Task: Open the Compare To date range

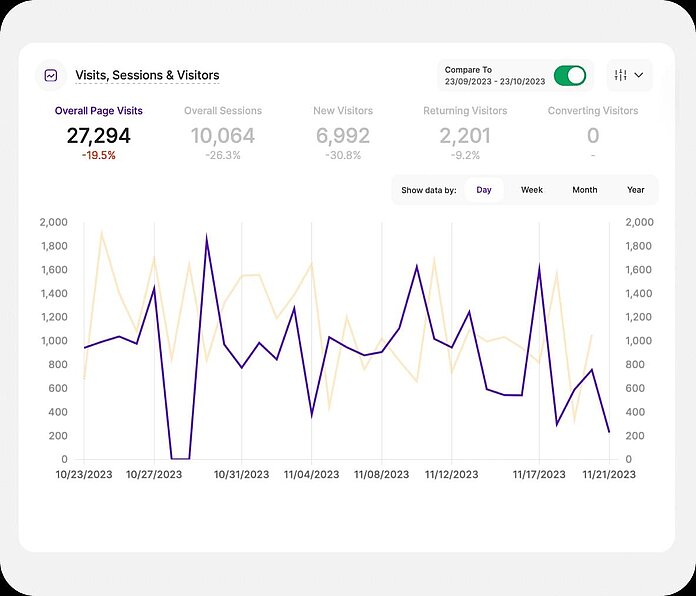Action: 495,76
